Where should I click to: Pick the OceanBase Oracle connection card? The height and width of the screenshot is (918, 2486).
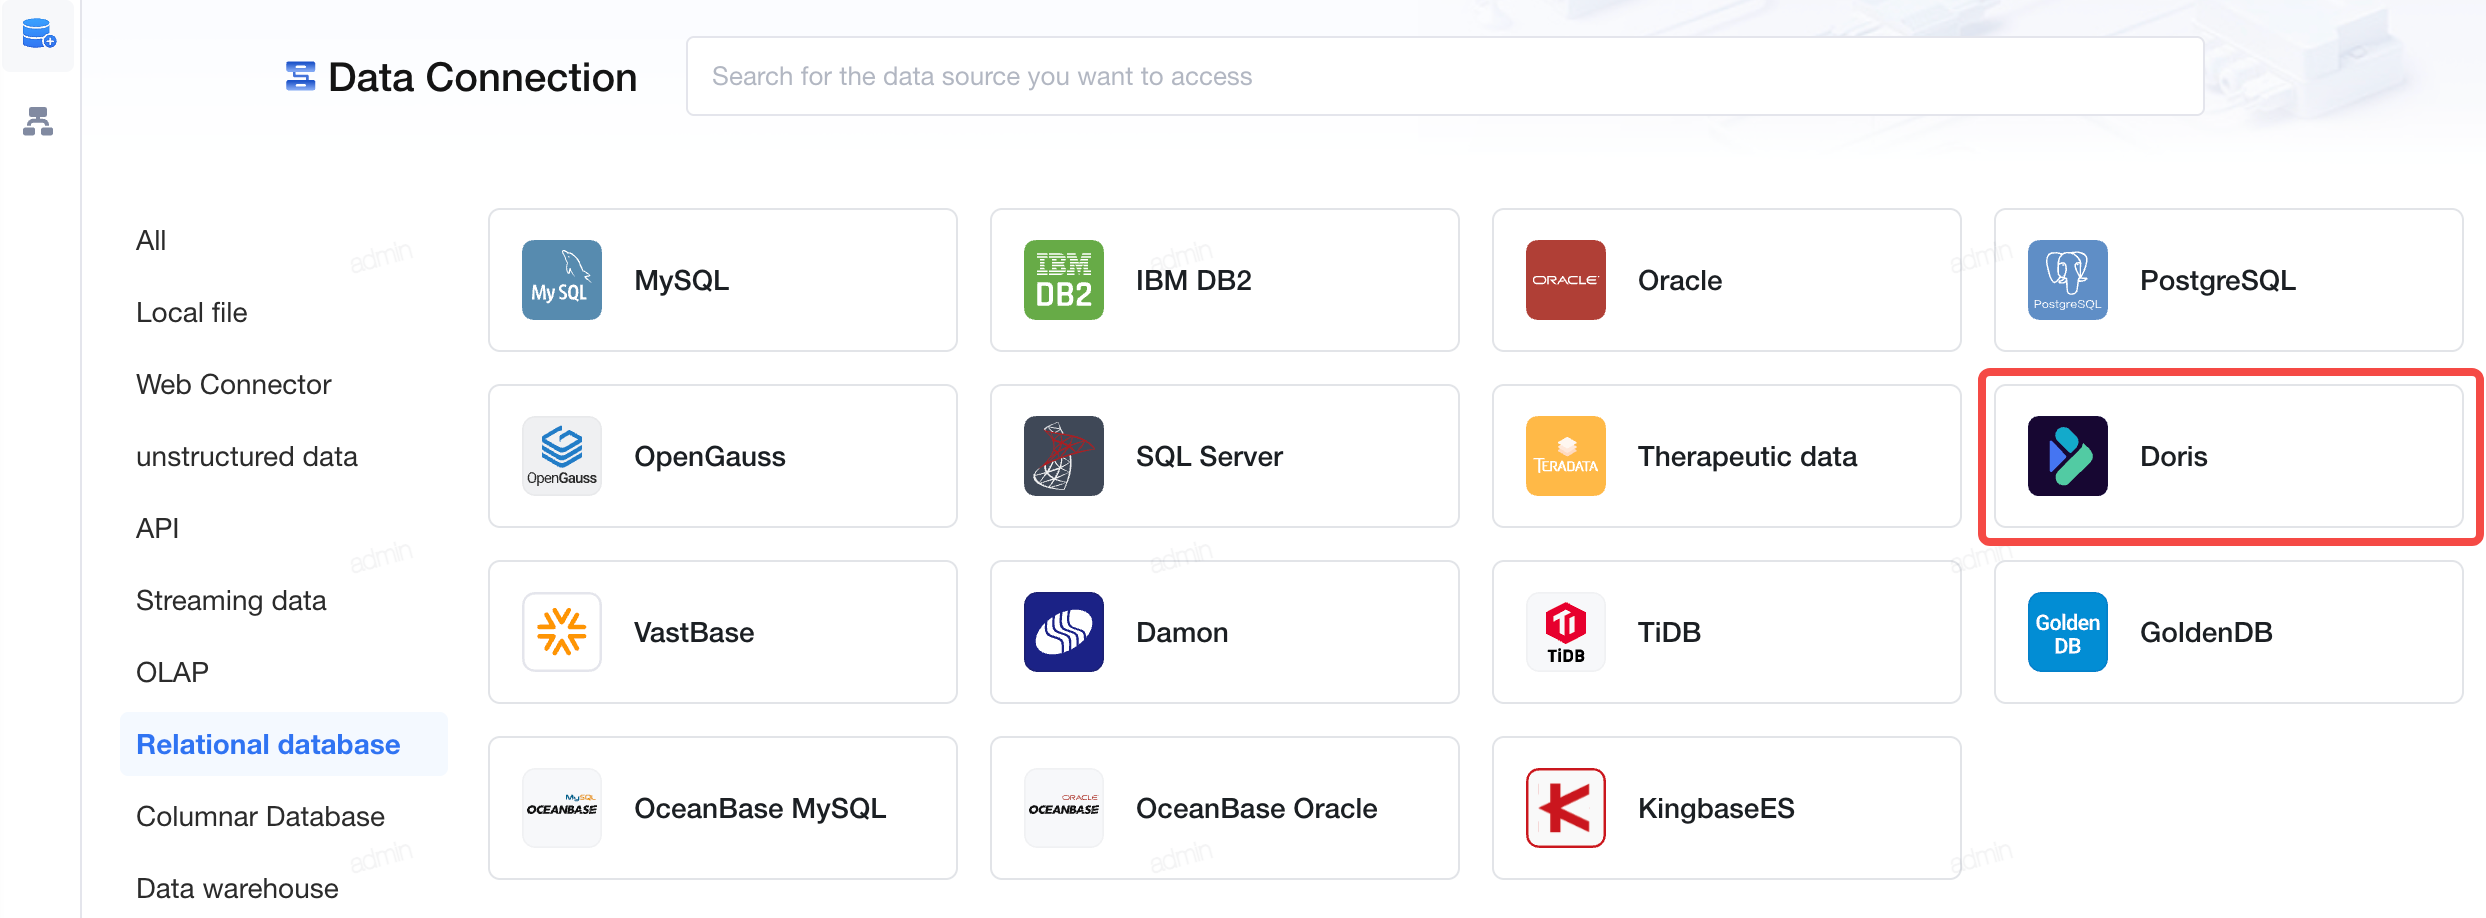tap(1225, 808)
